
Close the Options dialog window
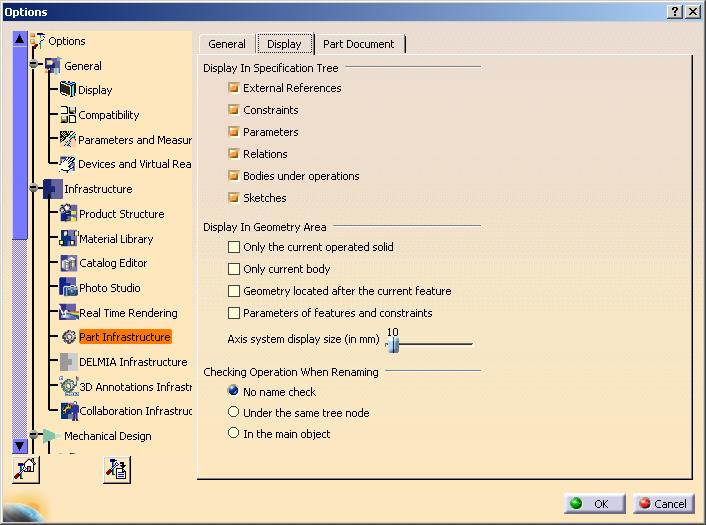[x=693, y=12]
